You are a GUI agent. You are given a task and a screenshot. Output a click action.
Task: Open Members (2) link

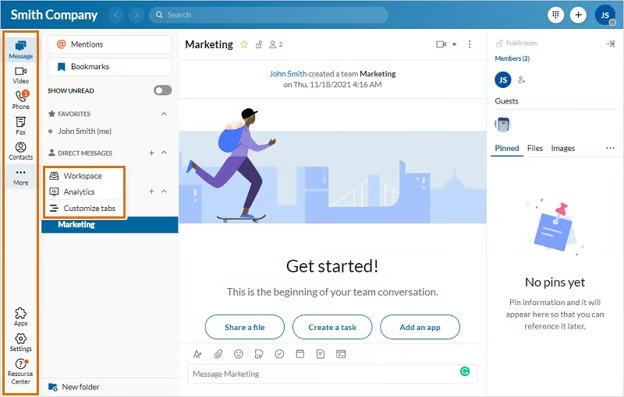pyautogui.click(x=512, y=58)
